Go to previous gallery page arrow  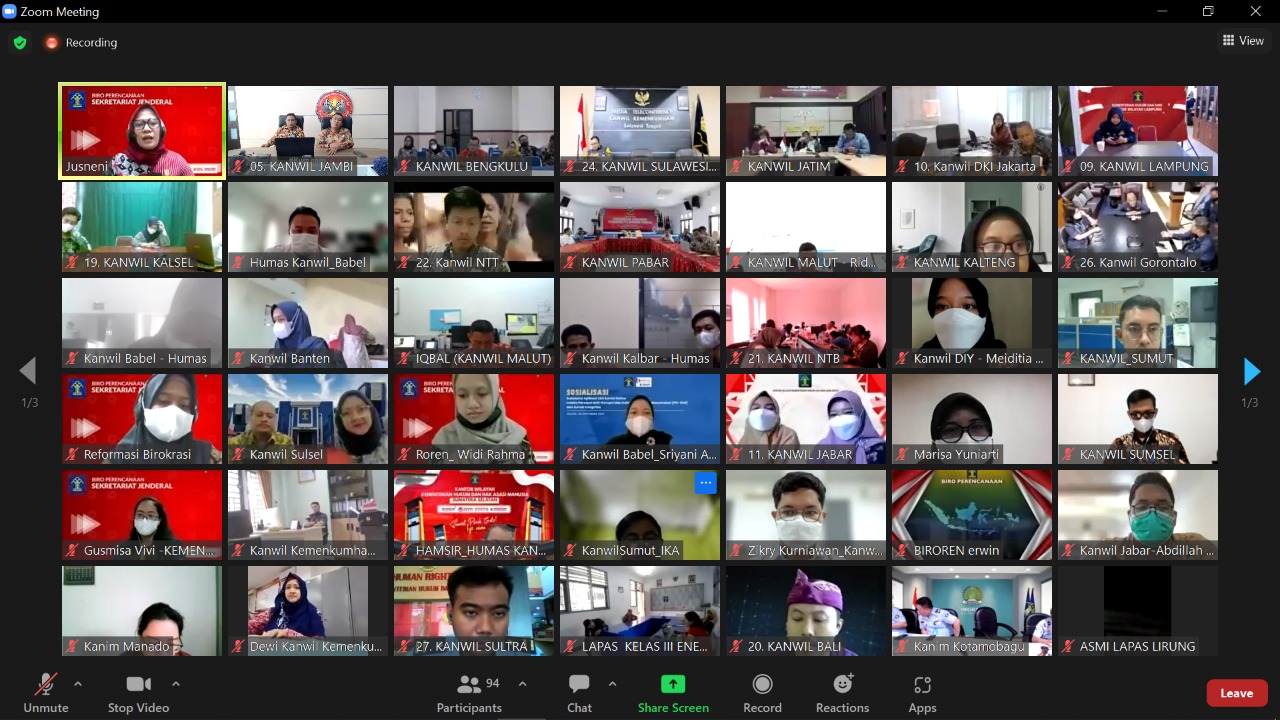click(28, 371)
